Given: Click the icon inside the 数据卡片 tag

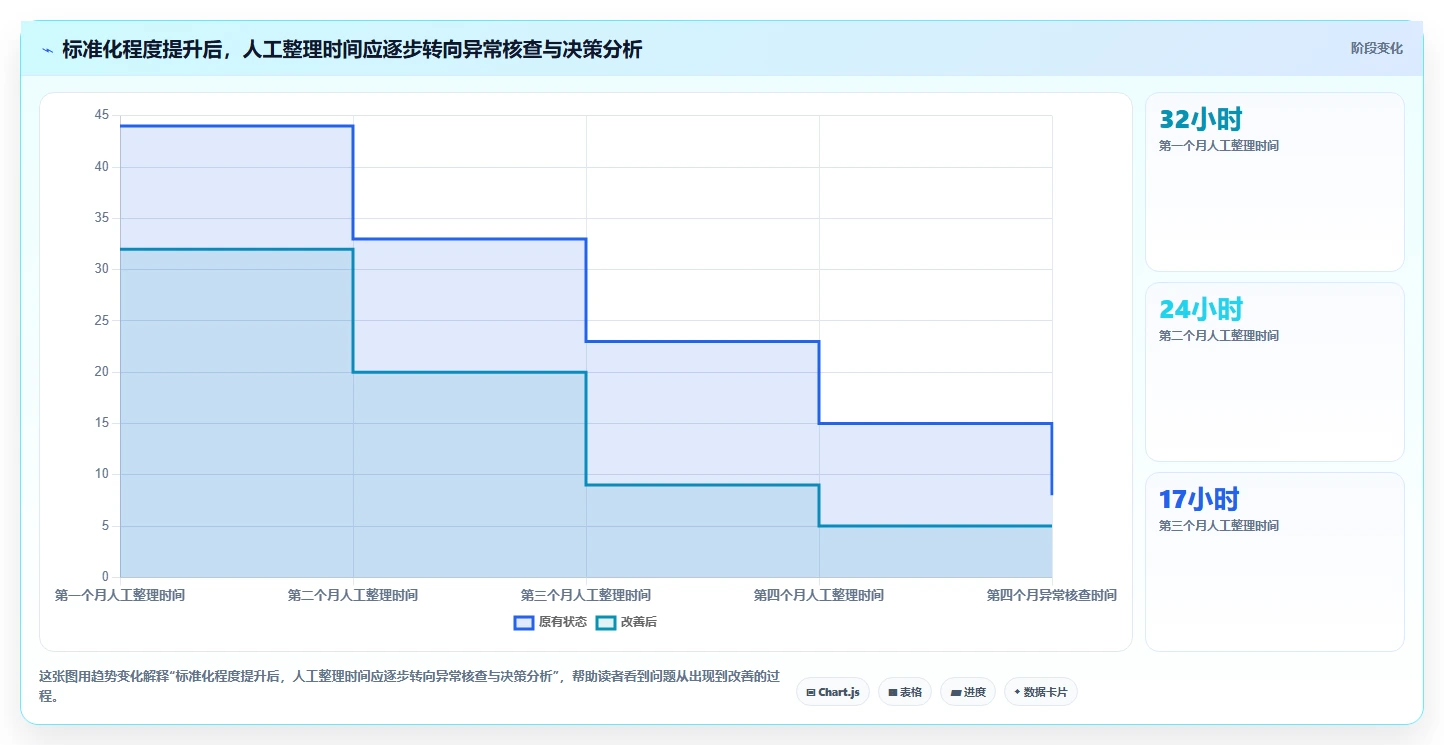Looking at the screenshot, I should click(x=1017, y=692).
